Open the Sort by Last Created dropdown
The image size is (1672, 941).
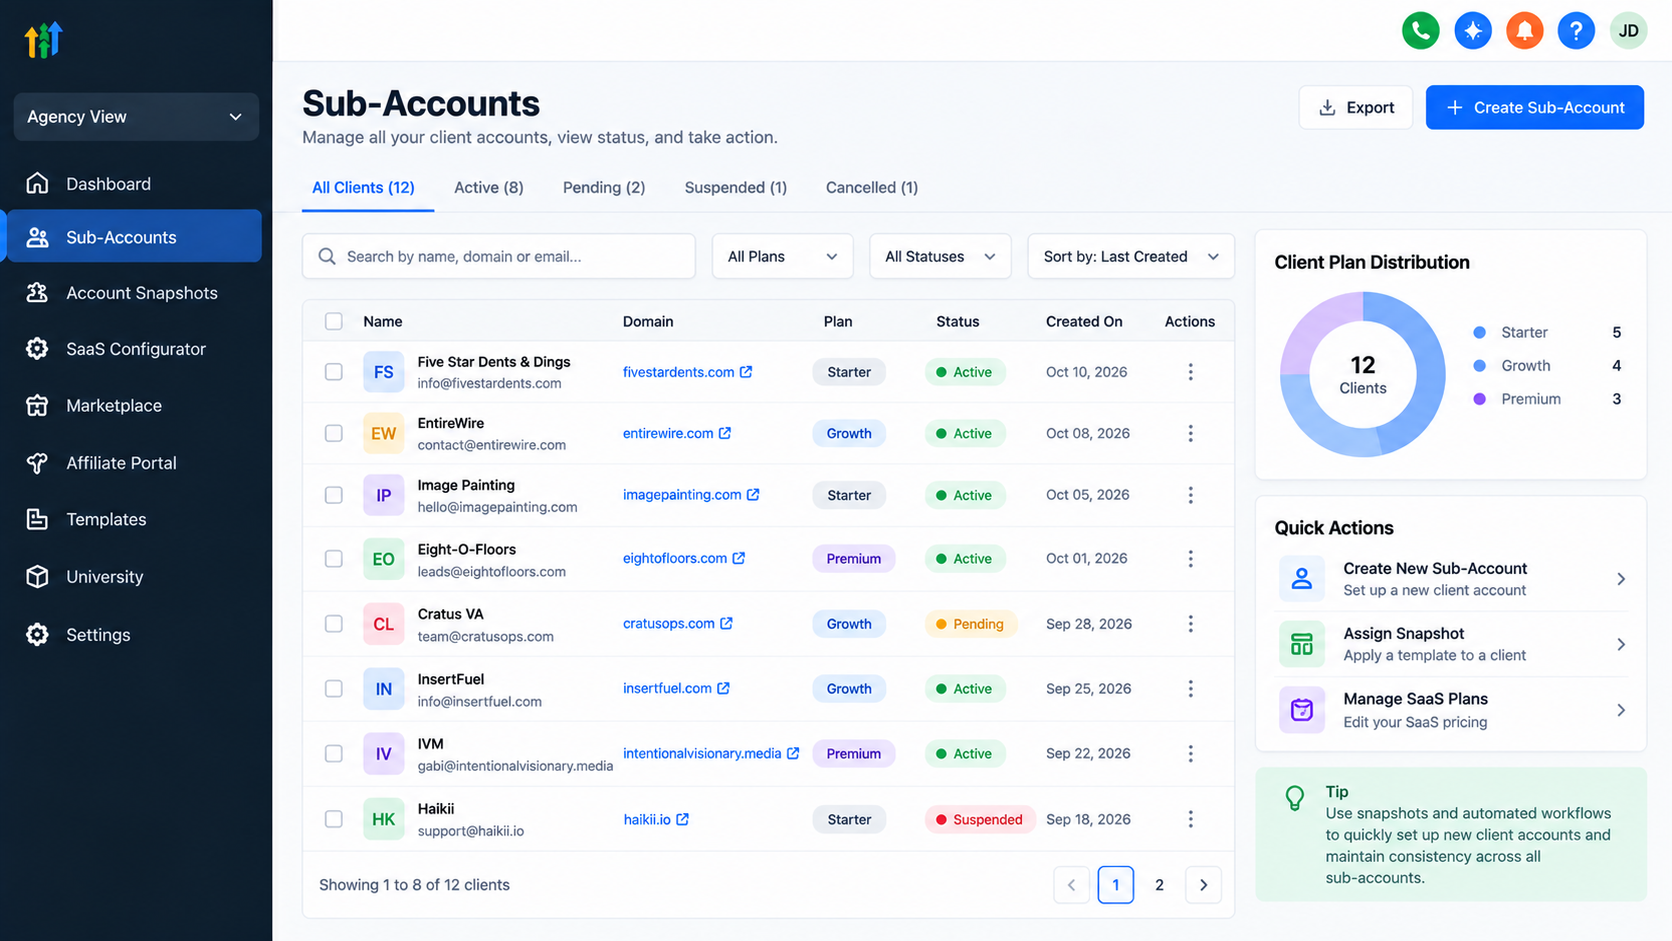1131,257
